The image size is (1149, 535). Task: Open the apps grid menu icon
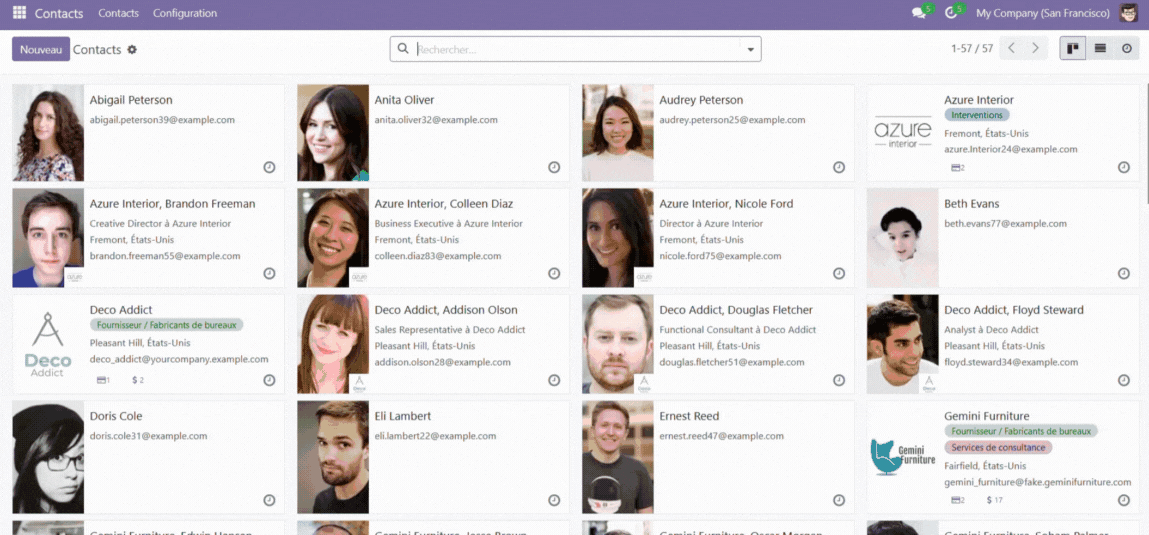pyautogui.click(x=19, y=12)
